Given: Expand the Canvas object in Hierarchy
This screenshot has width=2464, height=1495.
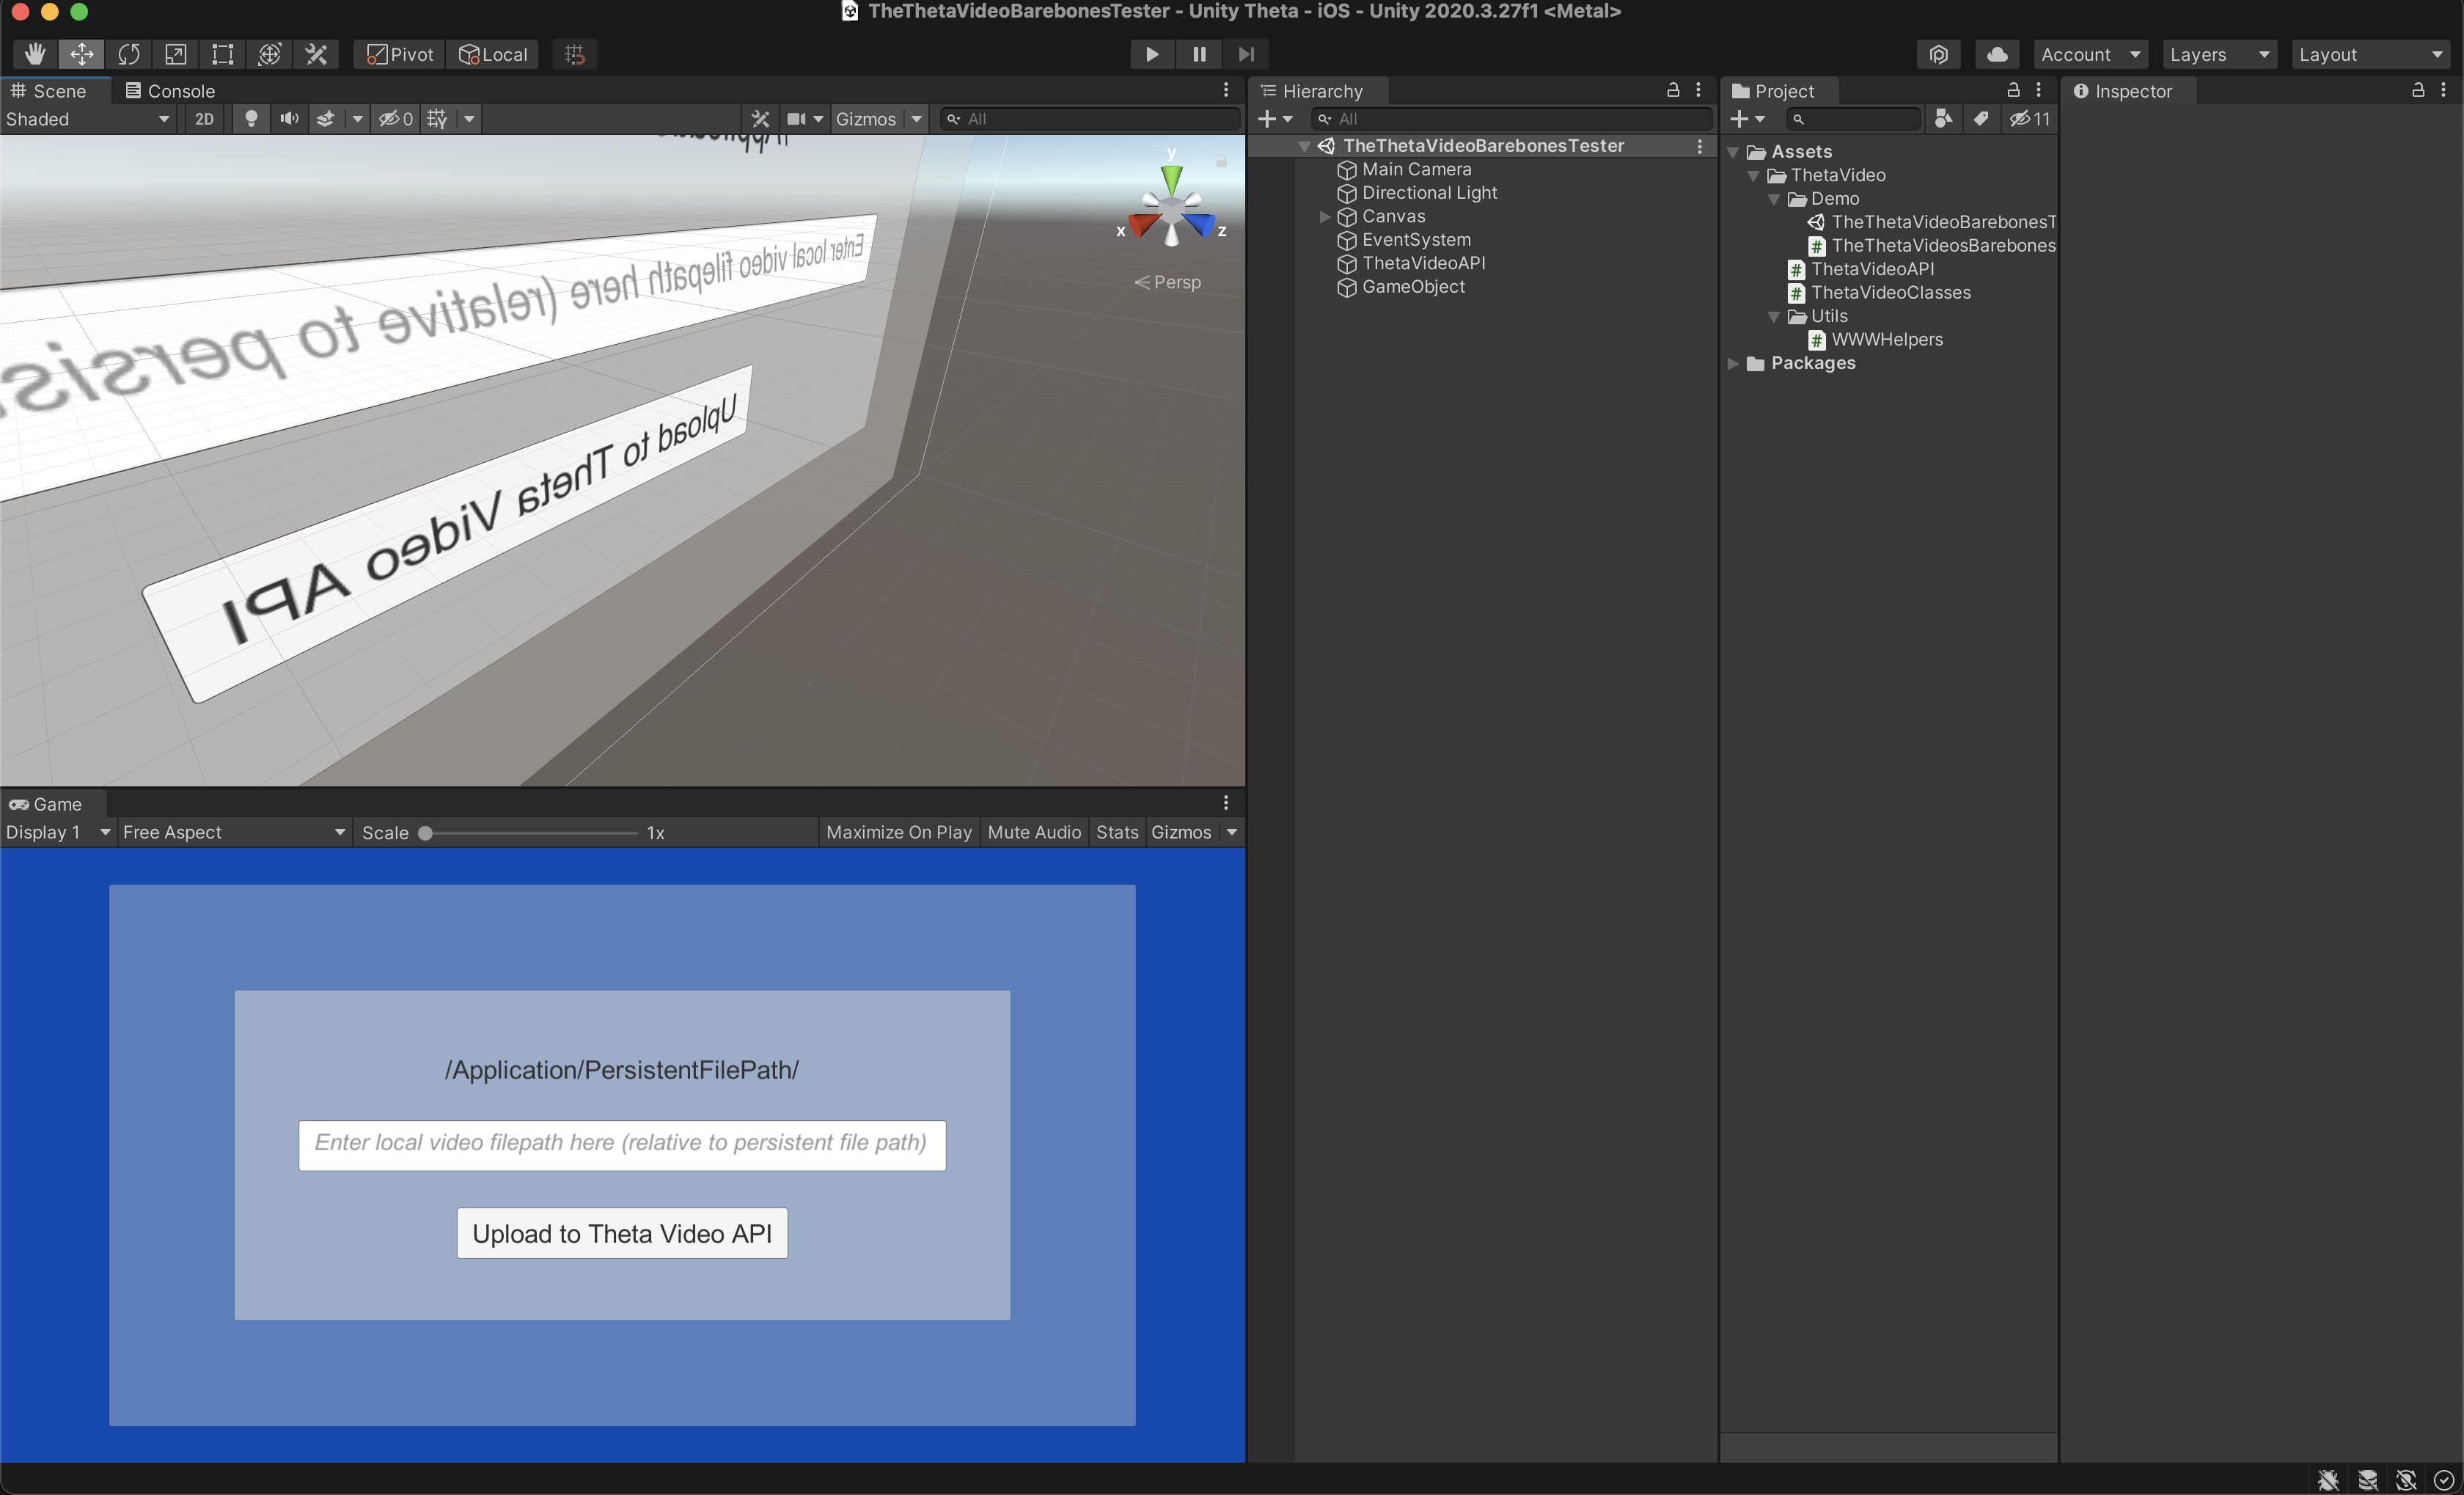Looking at the screenshot, I should click(1325, 217).
